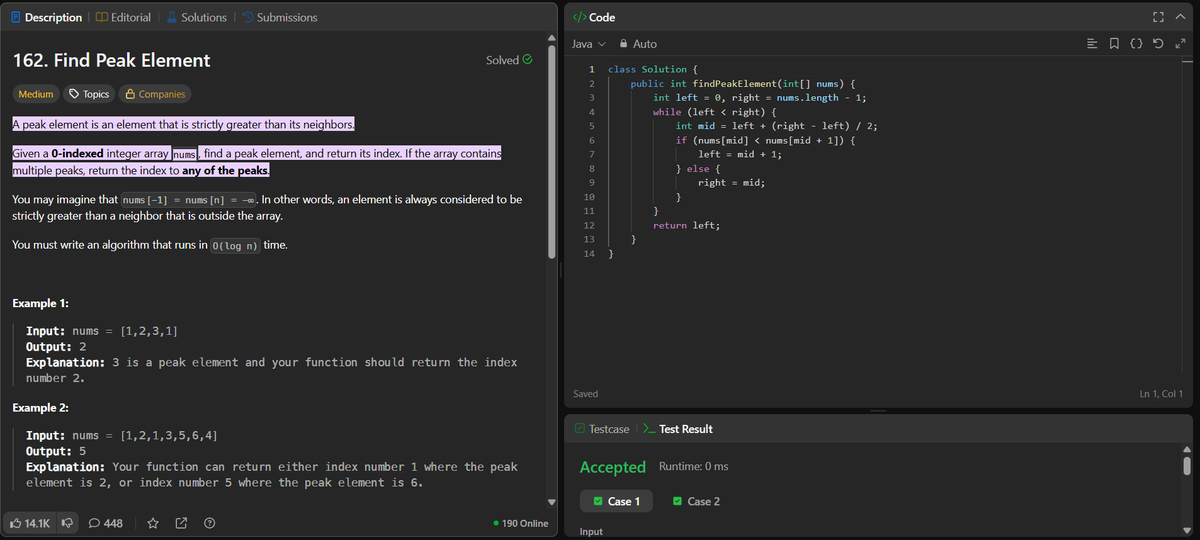1200x540 pixels.
Task: Toggle the Auto lock setting
Action: [x=638, y=44]
